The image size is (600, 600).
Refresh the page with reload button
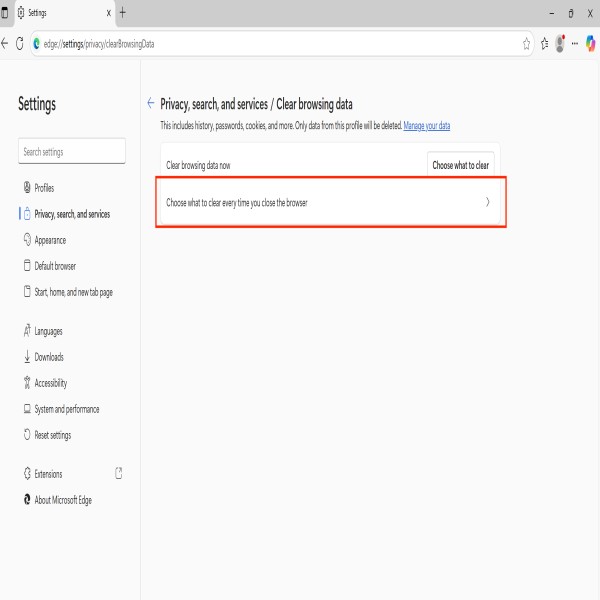click(20, 44)
